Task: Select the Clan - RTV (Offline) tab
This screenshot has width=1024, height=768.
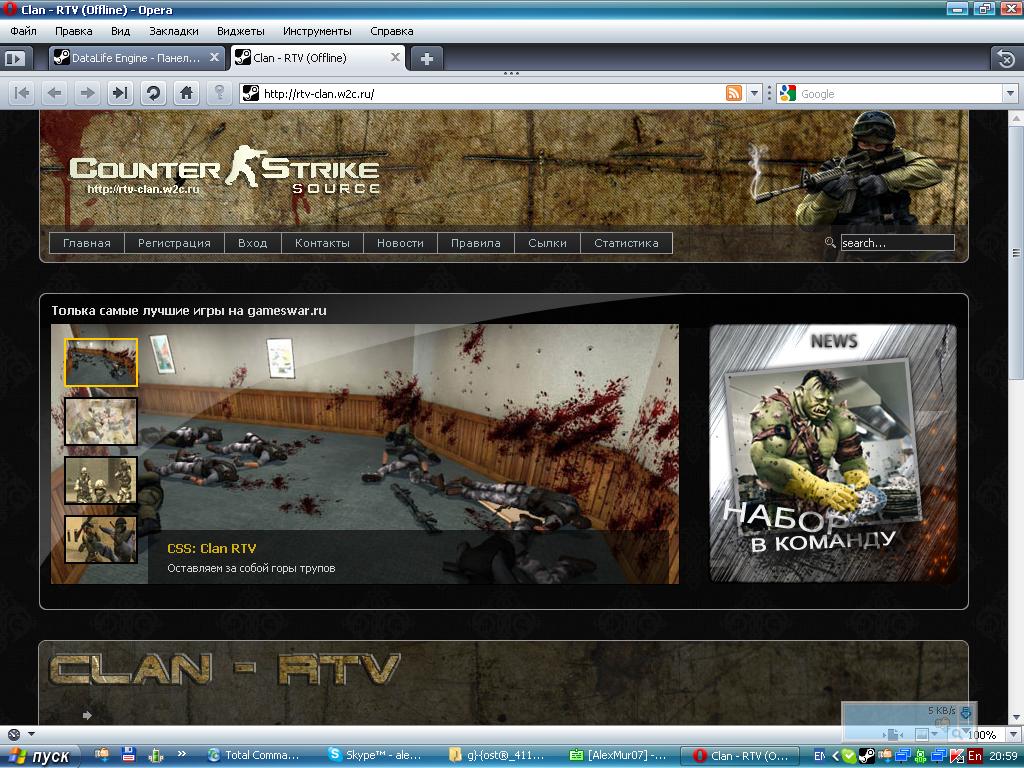Action: click(318, 58)
